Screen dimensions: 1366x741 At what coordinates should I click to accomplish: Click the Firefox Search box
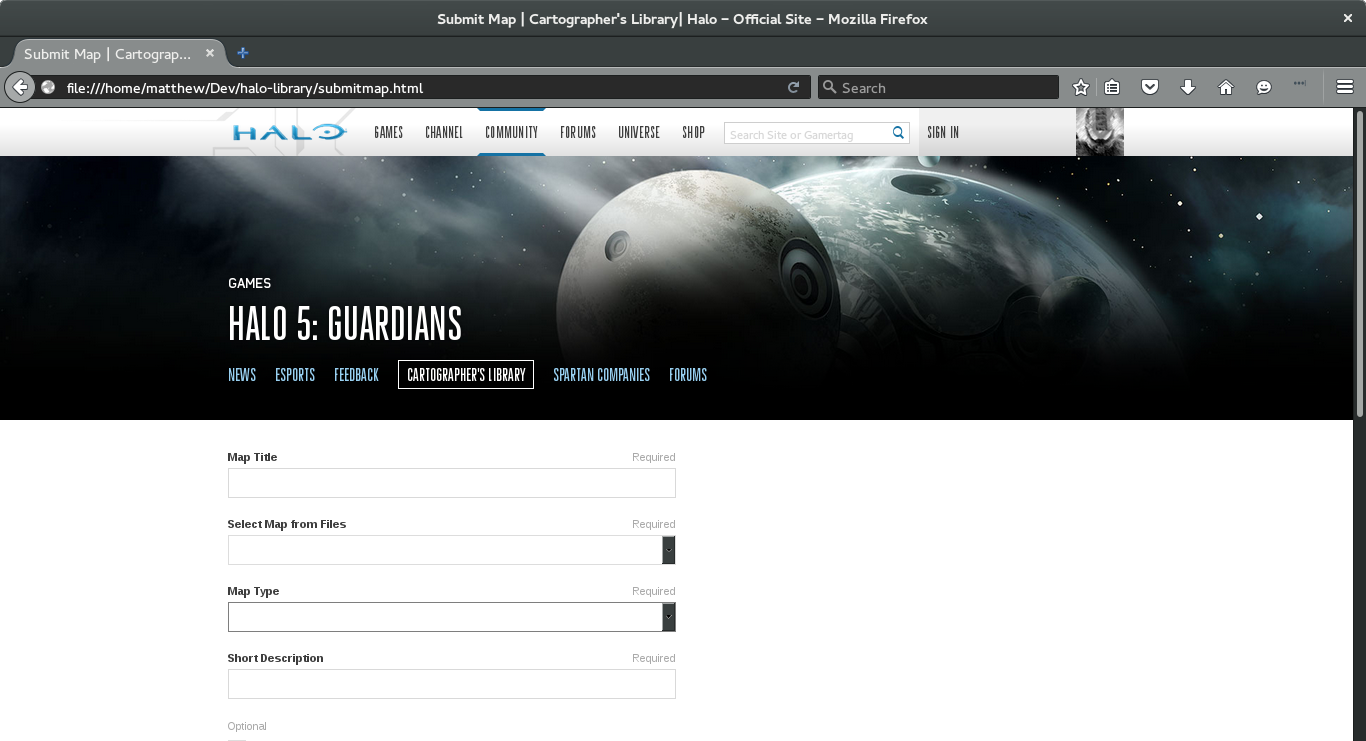[938, 88]
